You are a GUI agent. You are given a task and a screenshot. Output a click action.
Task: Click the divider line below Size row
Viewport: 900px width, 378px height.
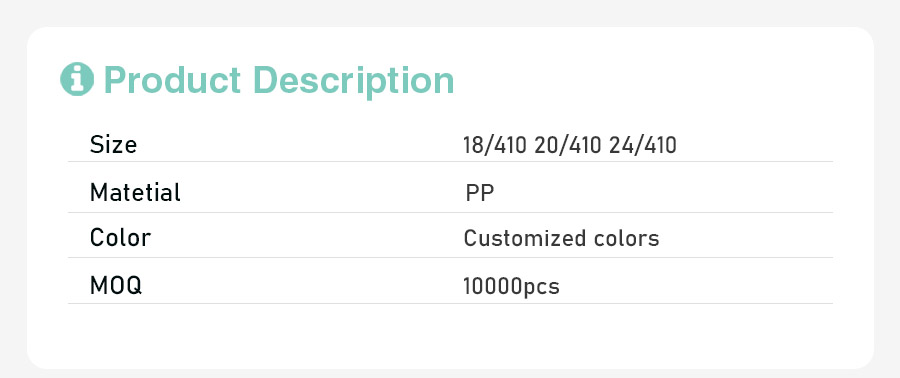point(450,162)
